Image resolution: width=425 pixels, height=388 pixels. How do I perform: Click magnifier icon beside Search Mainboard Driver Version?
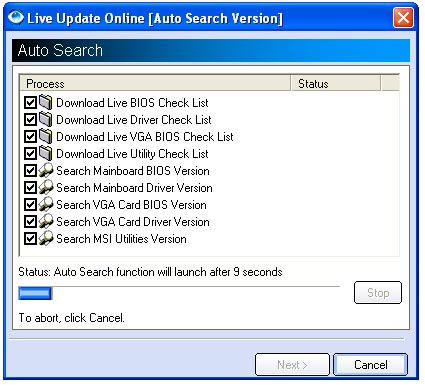[x=46, y=187]
